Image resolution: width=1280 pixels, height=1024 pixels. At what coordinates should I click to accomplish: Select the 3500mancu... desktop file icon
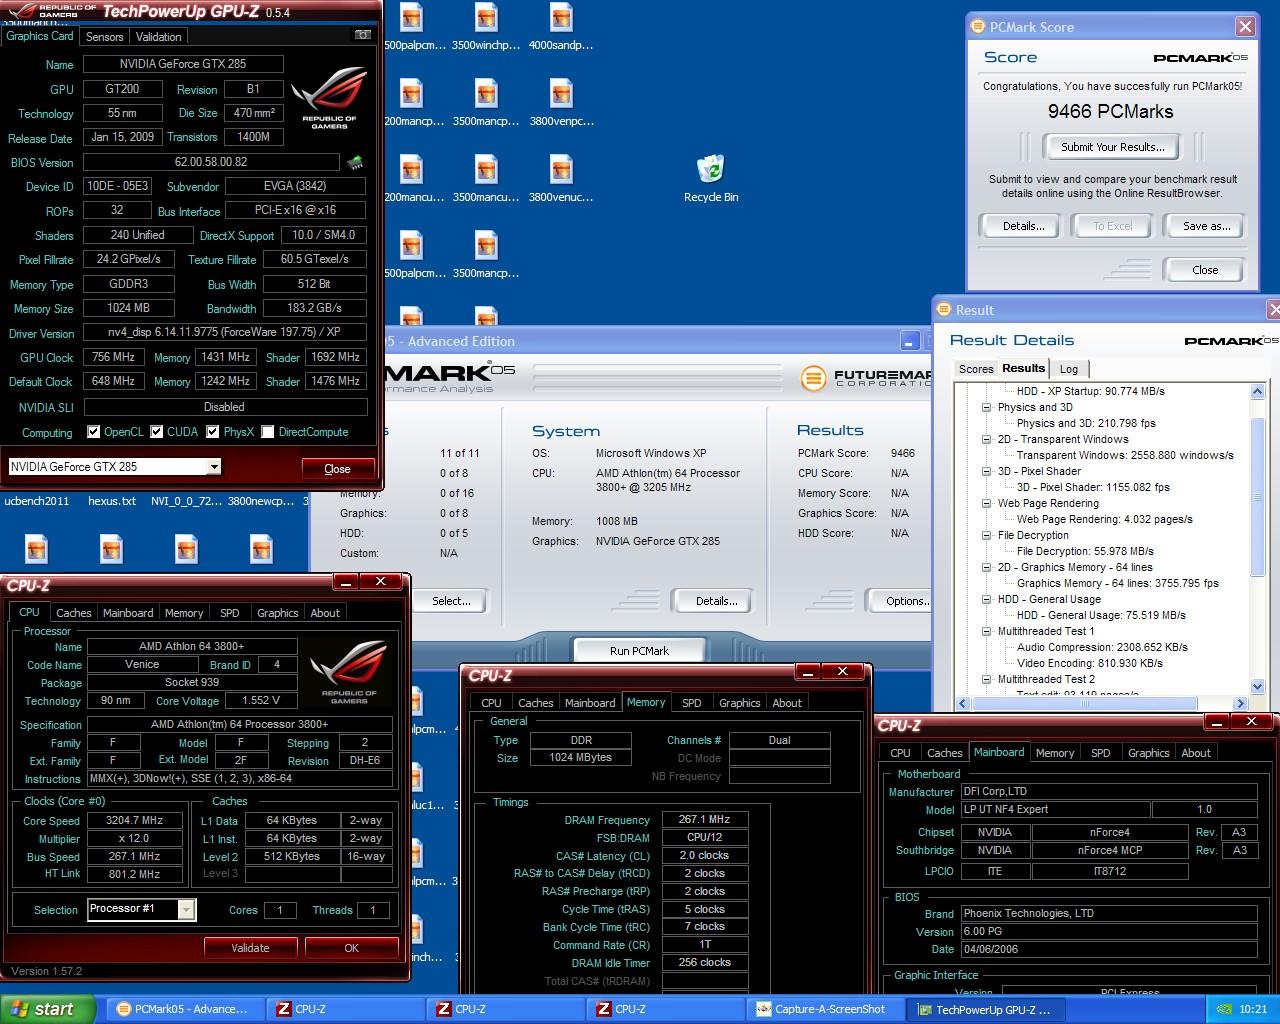tap(486, 179)
